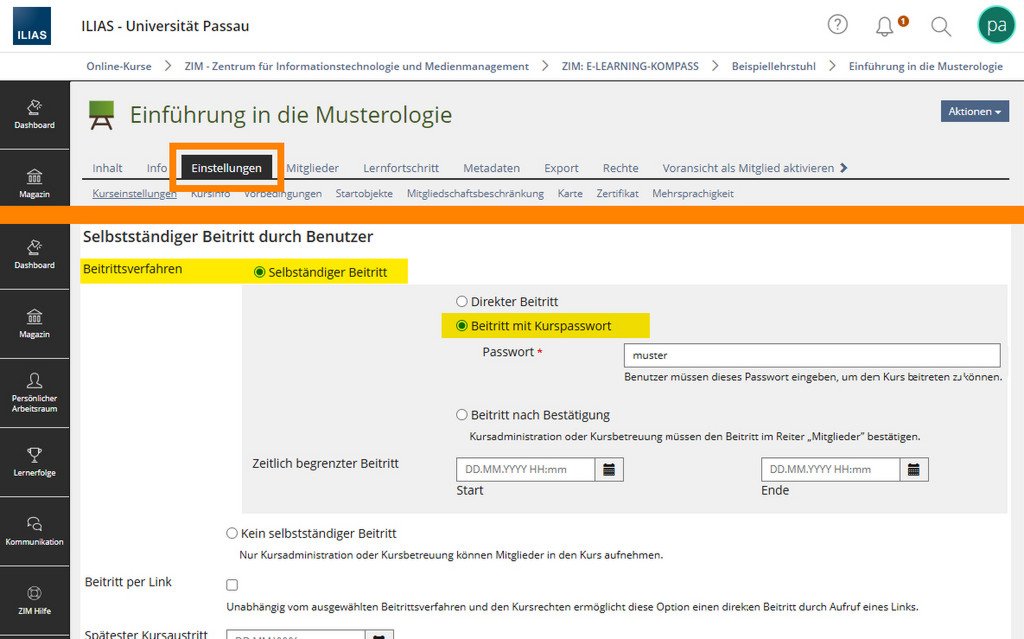Open notifications bell icon
The image size is (1024, 639).
[885, 26]
